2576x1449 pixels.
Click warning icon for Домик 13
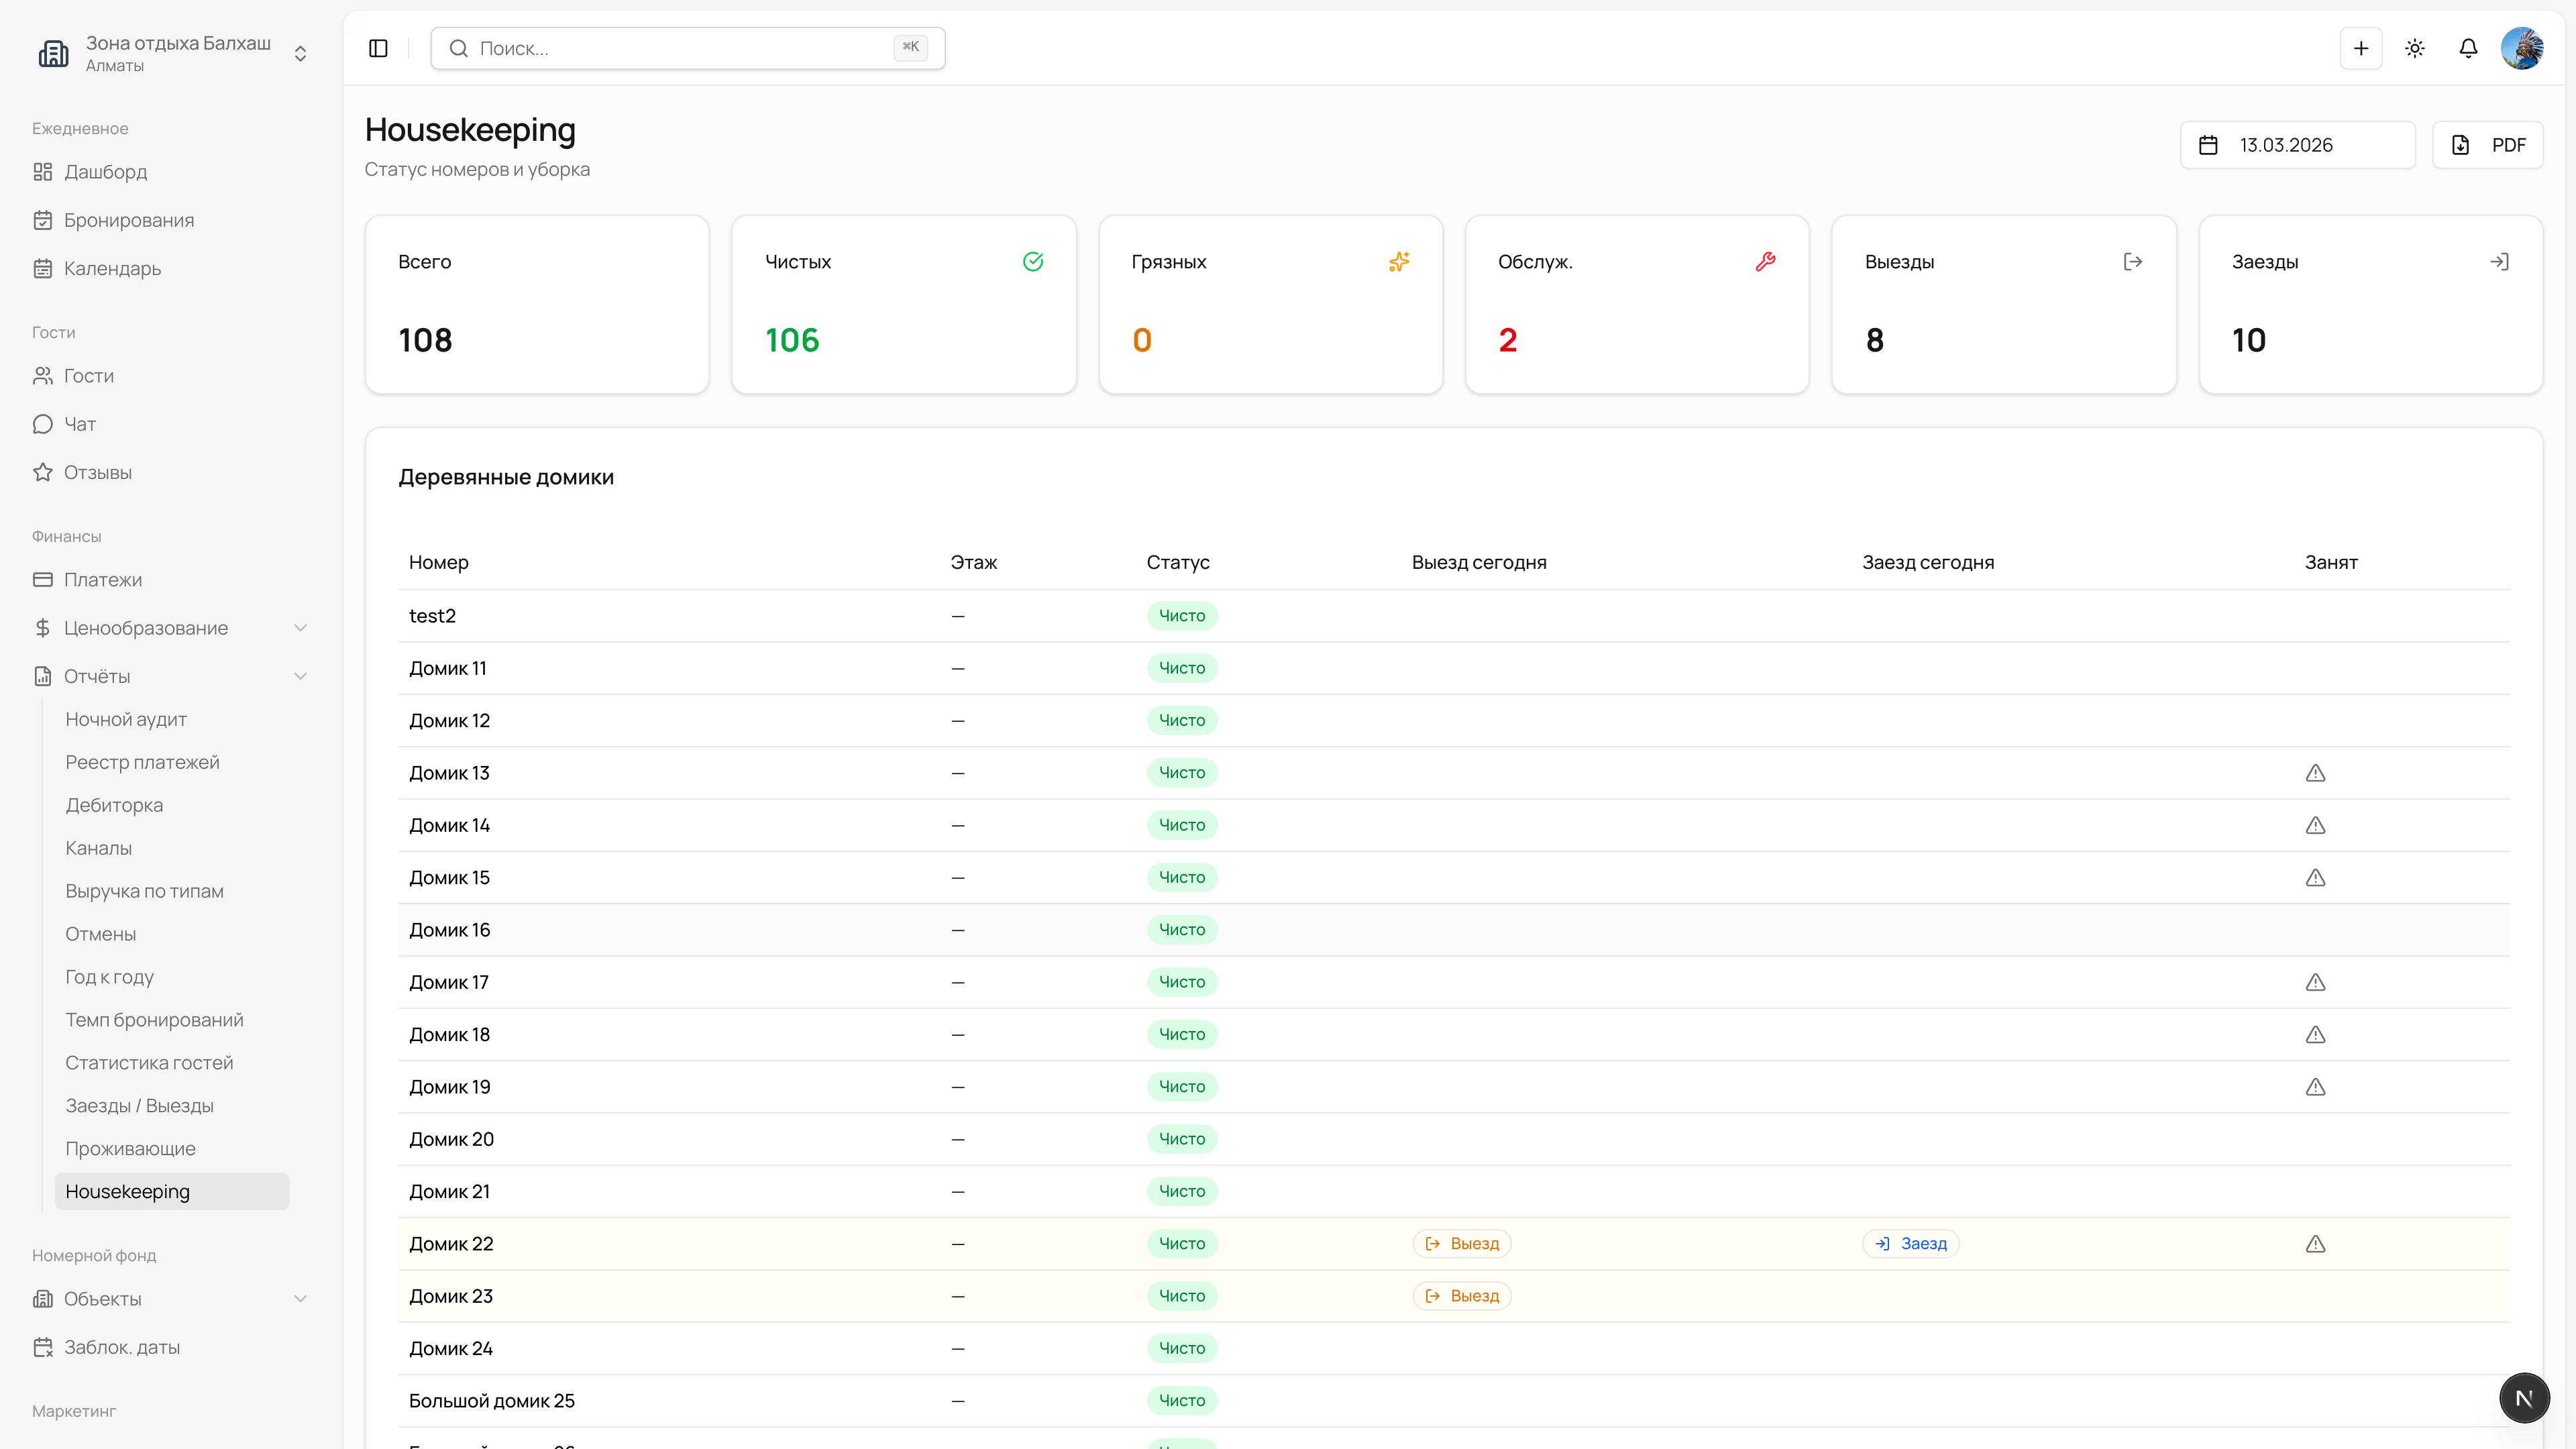[x=2315, y=773]
